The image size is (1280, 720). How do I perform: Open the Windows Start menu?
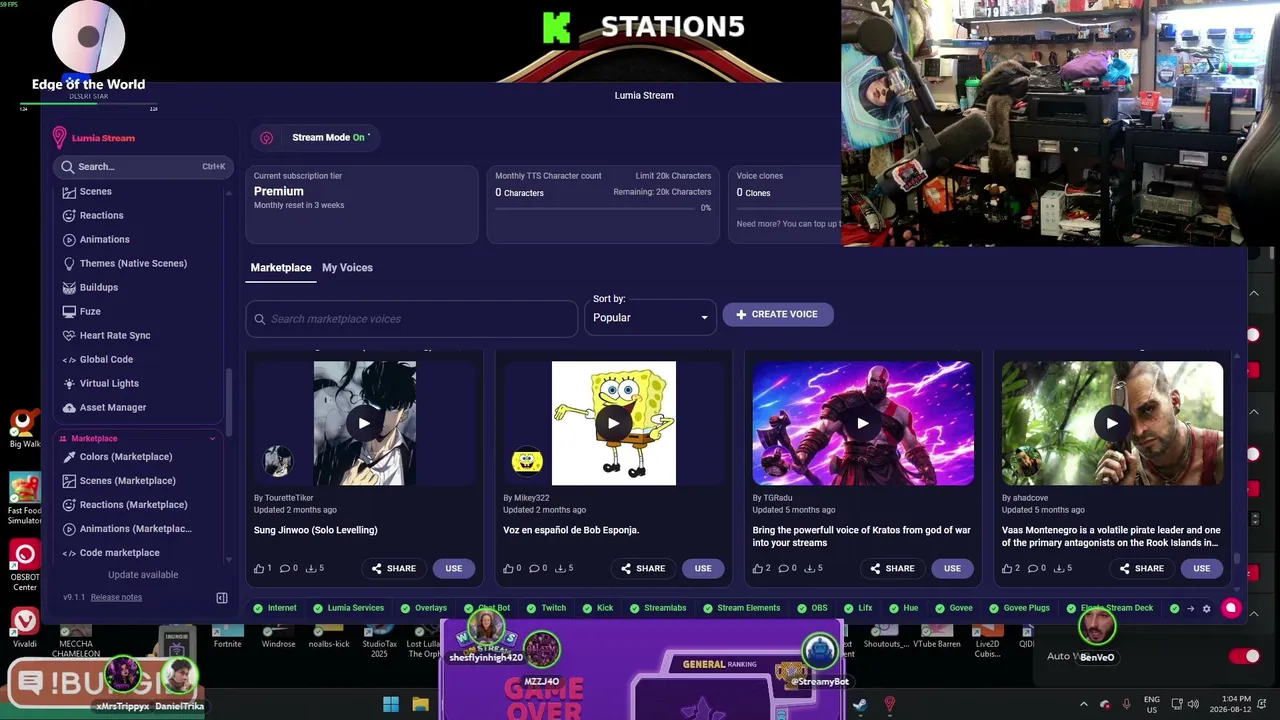tap(391, 704)
